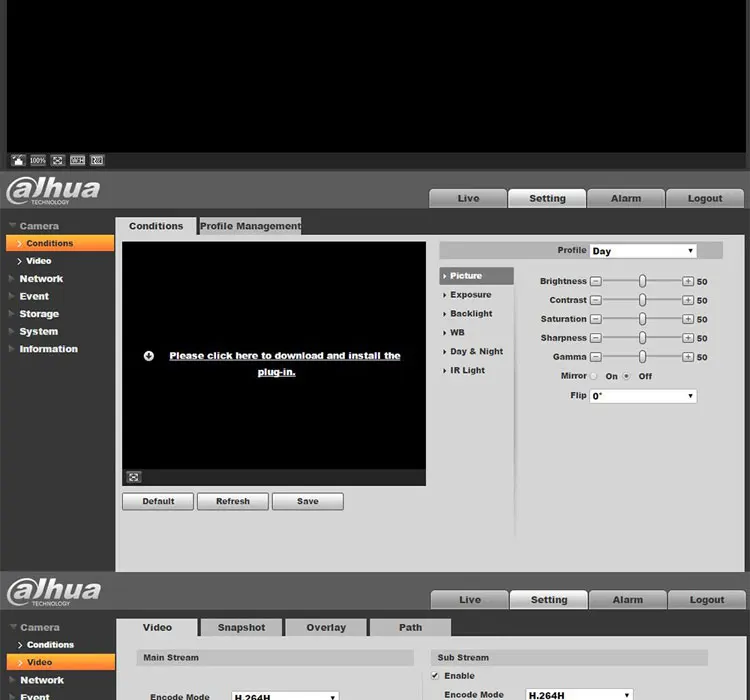Click the Refresh button
This screenshot has height=700, width=750.
point(233,501)
